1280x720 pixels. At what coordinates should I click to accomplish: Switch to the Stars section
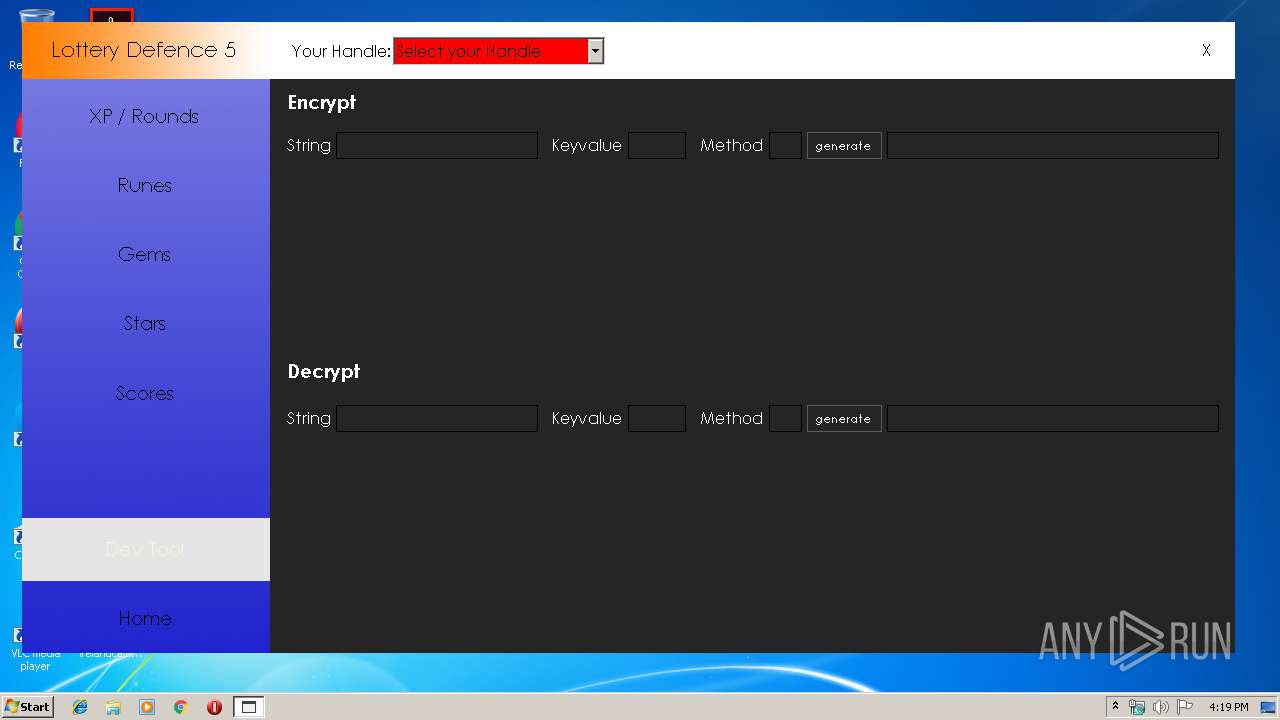click(145, 323)
